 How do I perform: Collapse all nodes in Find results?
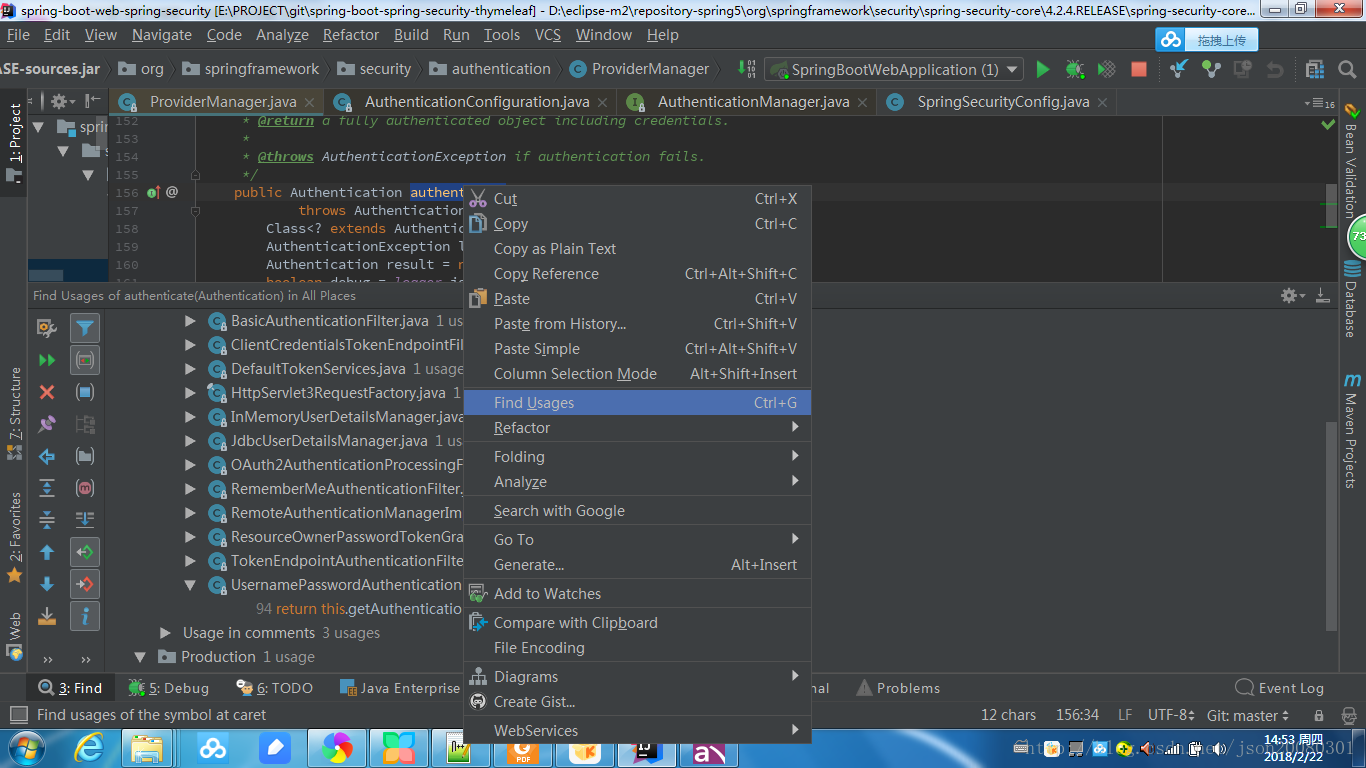tap(47, 520)
